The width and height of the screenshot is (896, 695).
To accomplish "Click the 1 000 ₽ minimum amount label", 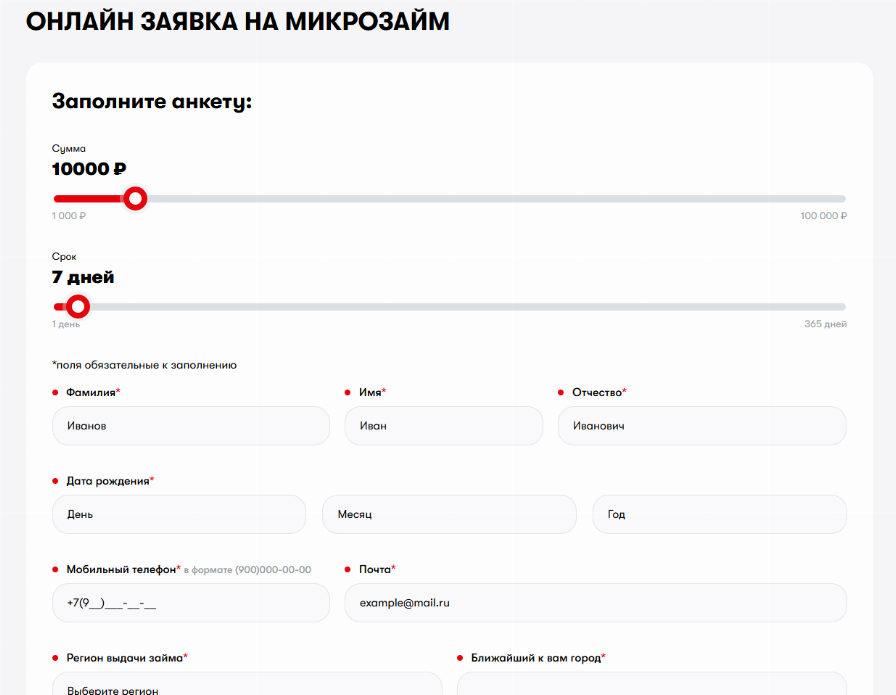I will click(x=69, y=215).
